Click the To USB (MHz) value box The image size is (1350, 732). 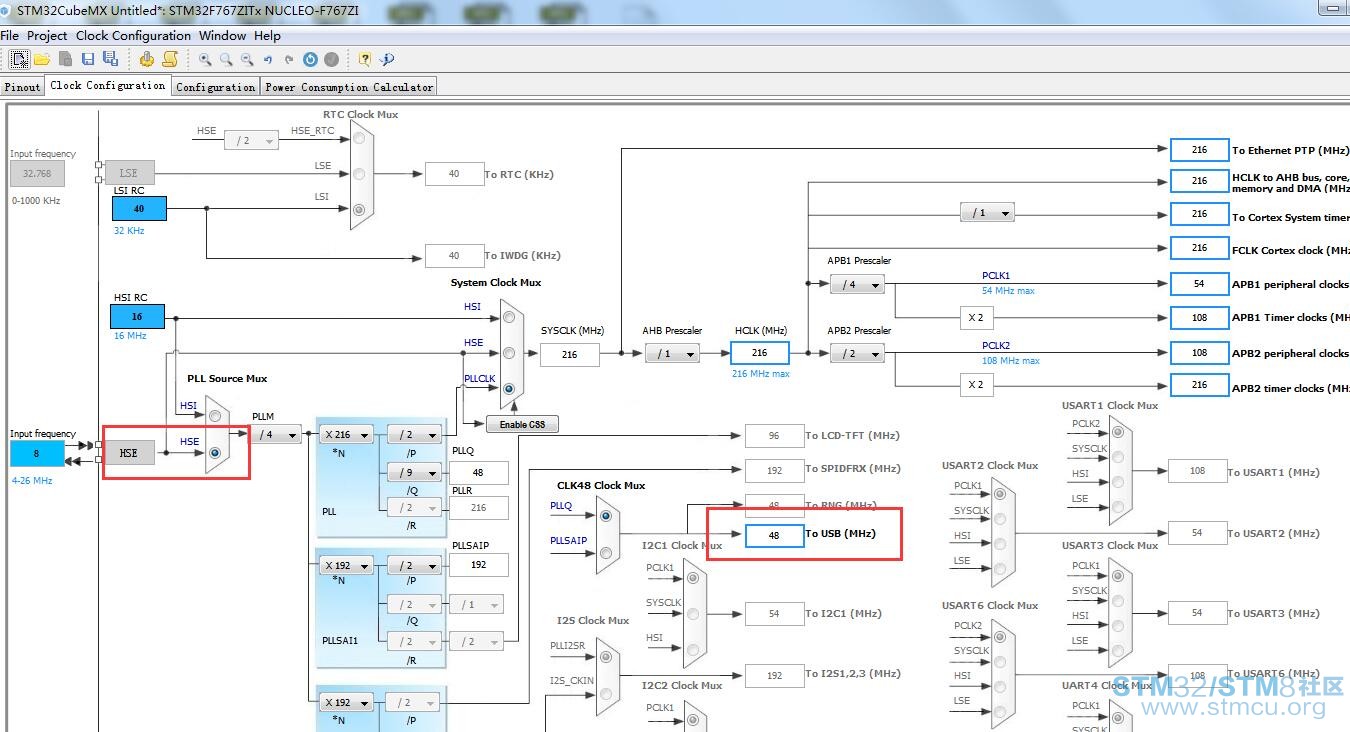774,535
